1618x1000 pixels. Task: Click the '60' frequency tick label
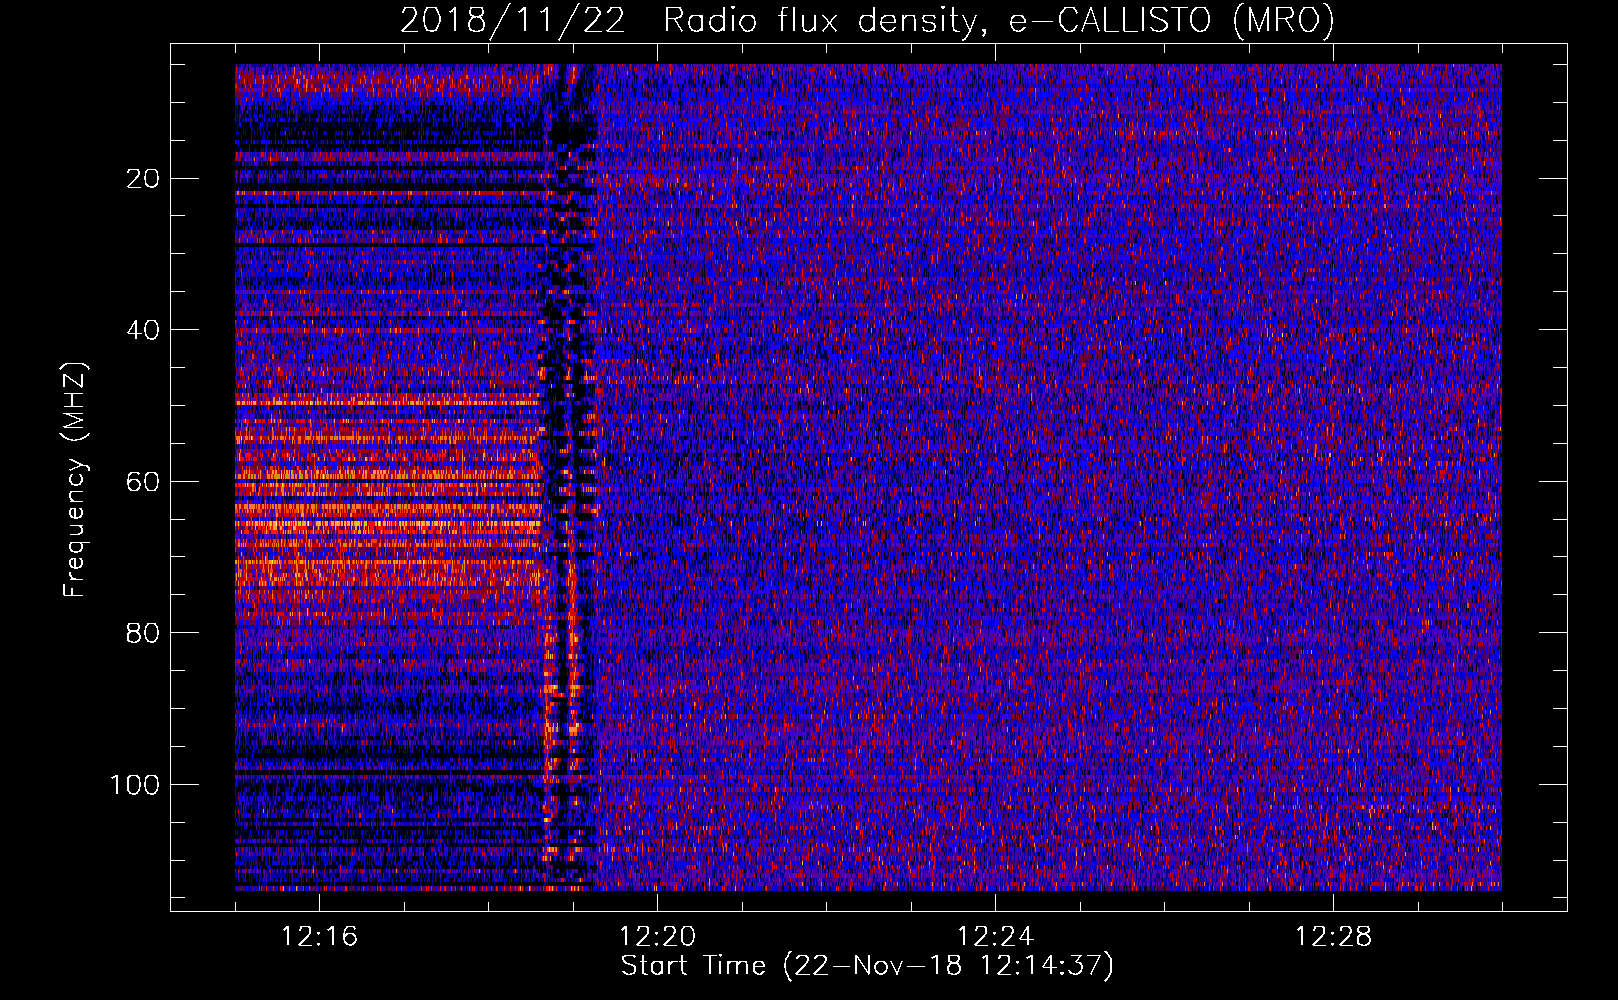[144, 482]
